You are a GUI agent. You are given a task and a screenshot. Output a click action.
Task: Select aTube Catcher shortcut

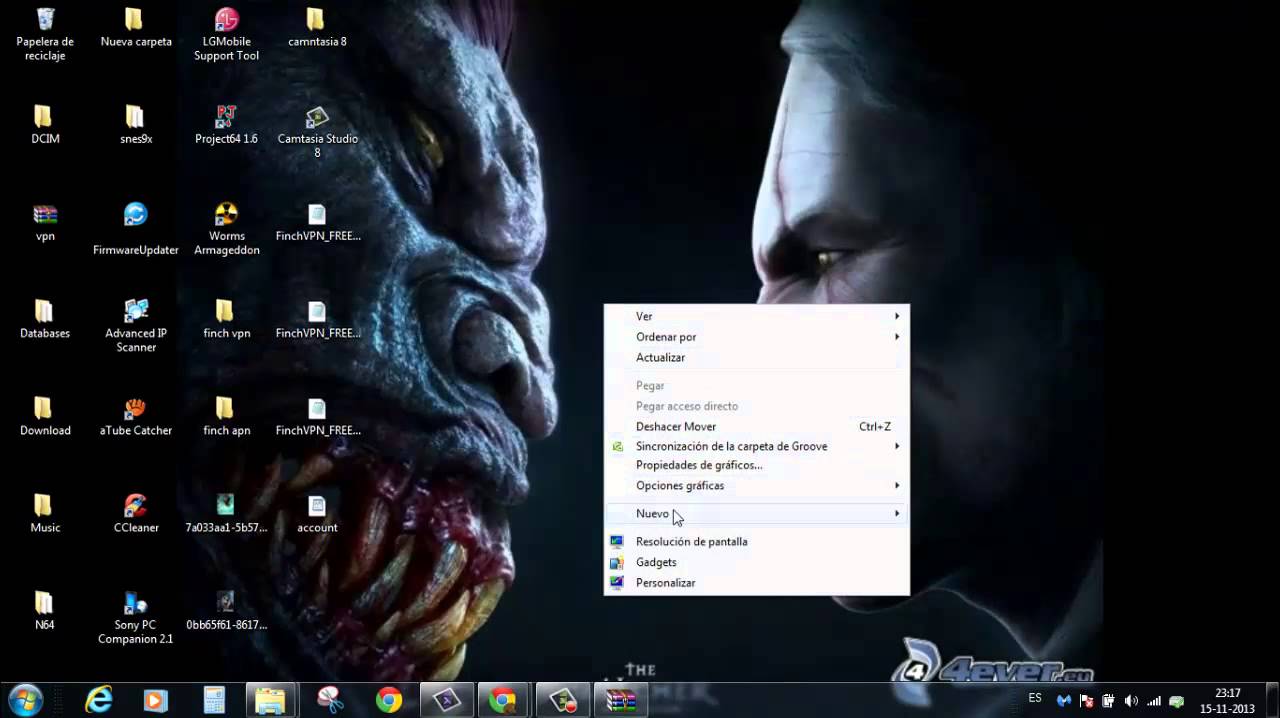click(136, 415)
